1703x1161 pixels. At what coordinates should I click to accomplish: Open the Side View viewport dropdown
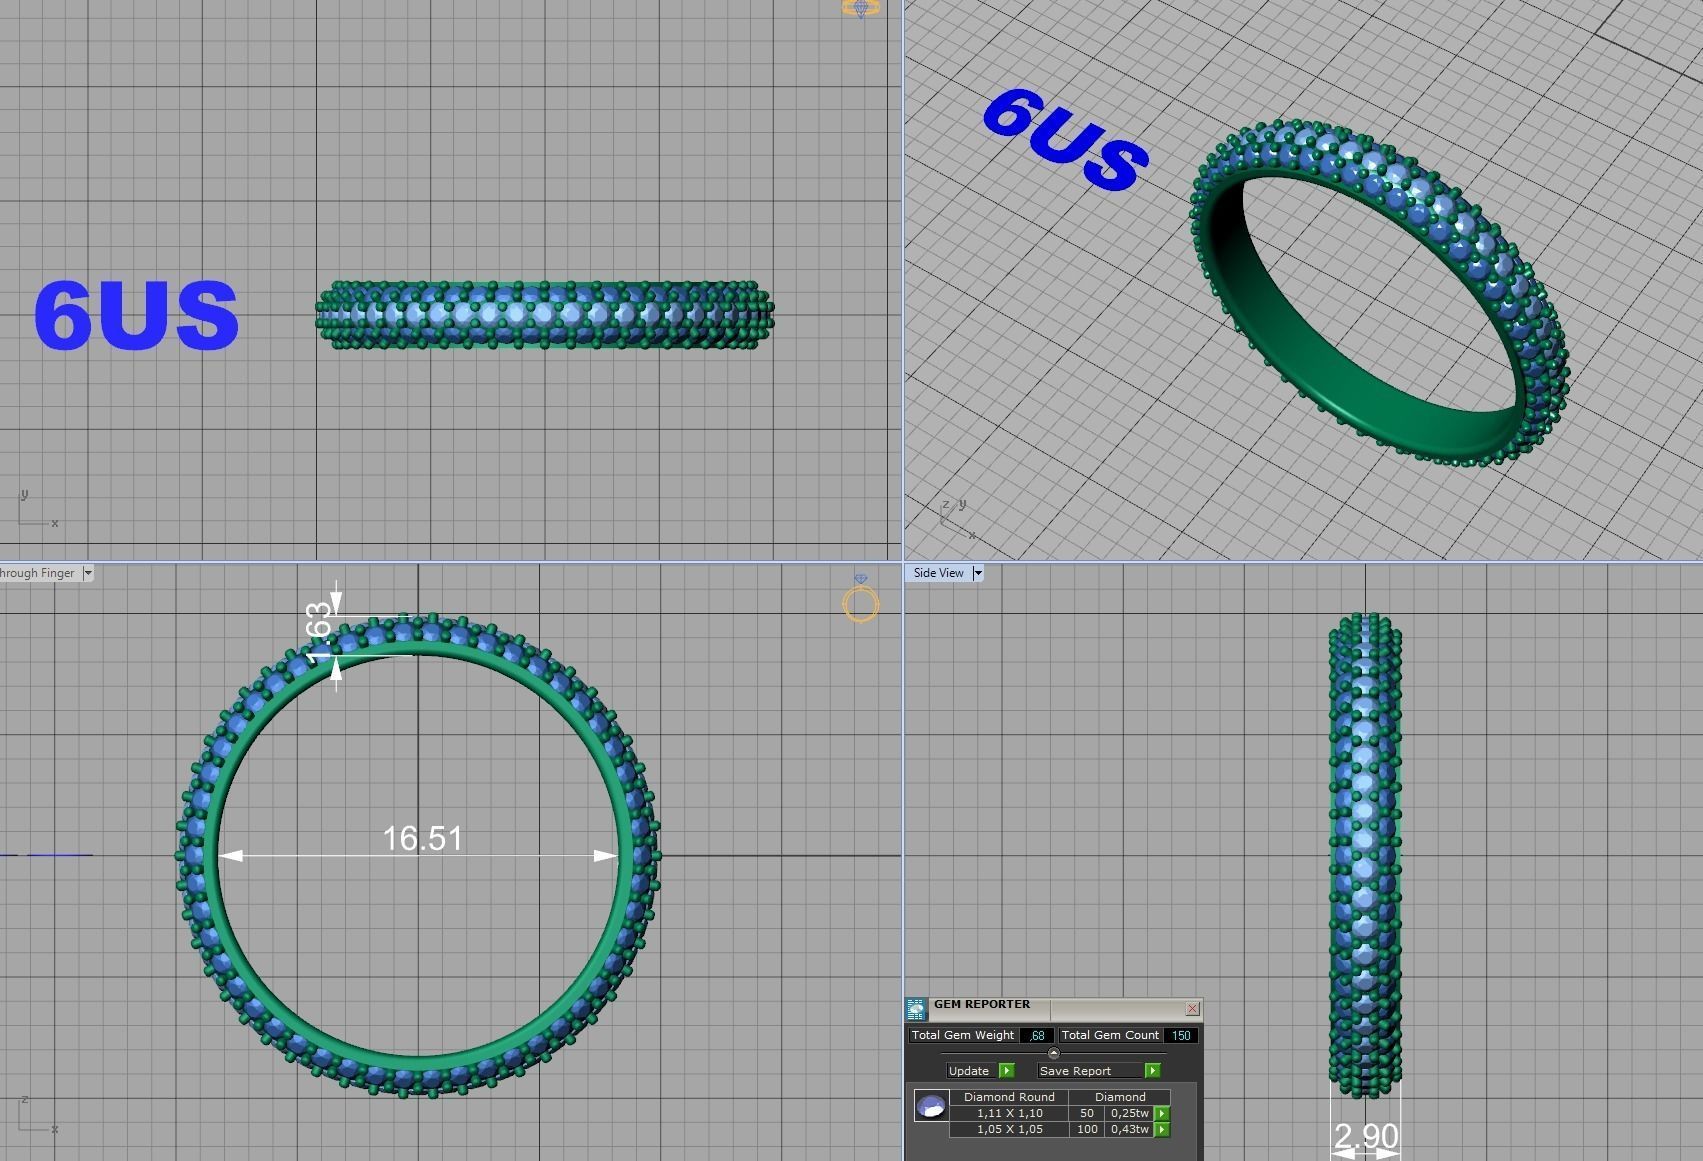(978, 573)
